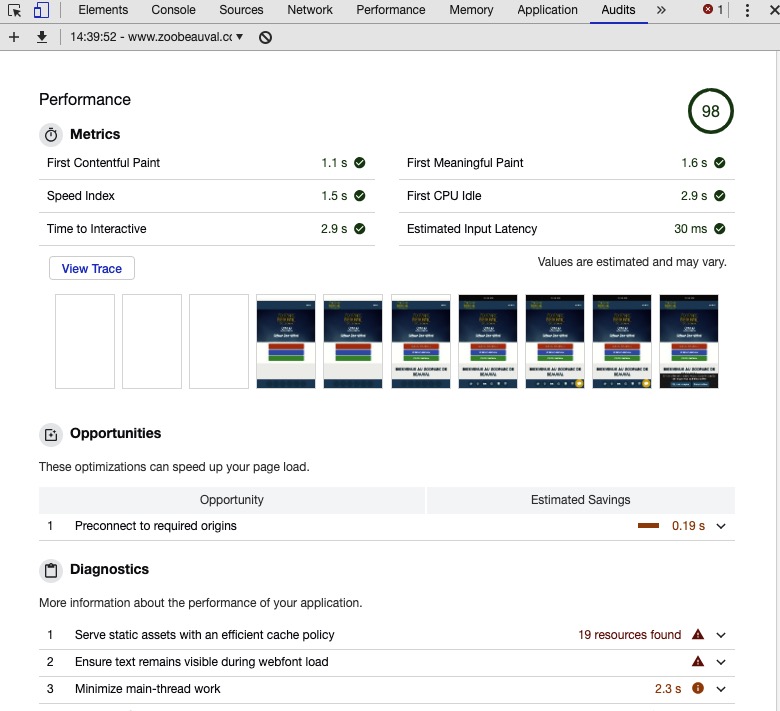Open the DevTools three-dot menu

point(746,10)
